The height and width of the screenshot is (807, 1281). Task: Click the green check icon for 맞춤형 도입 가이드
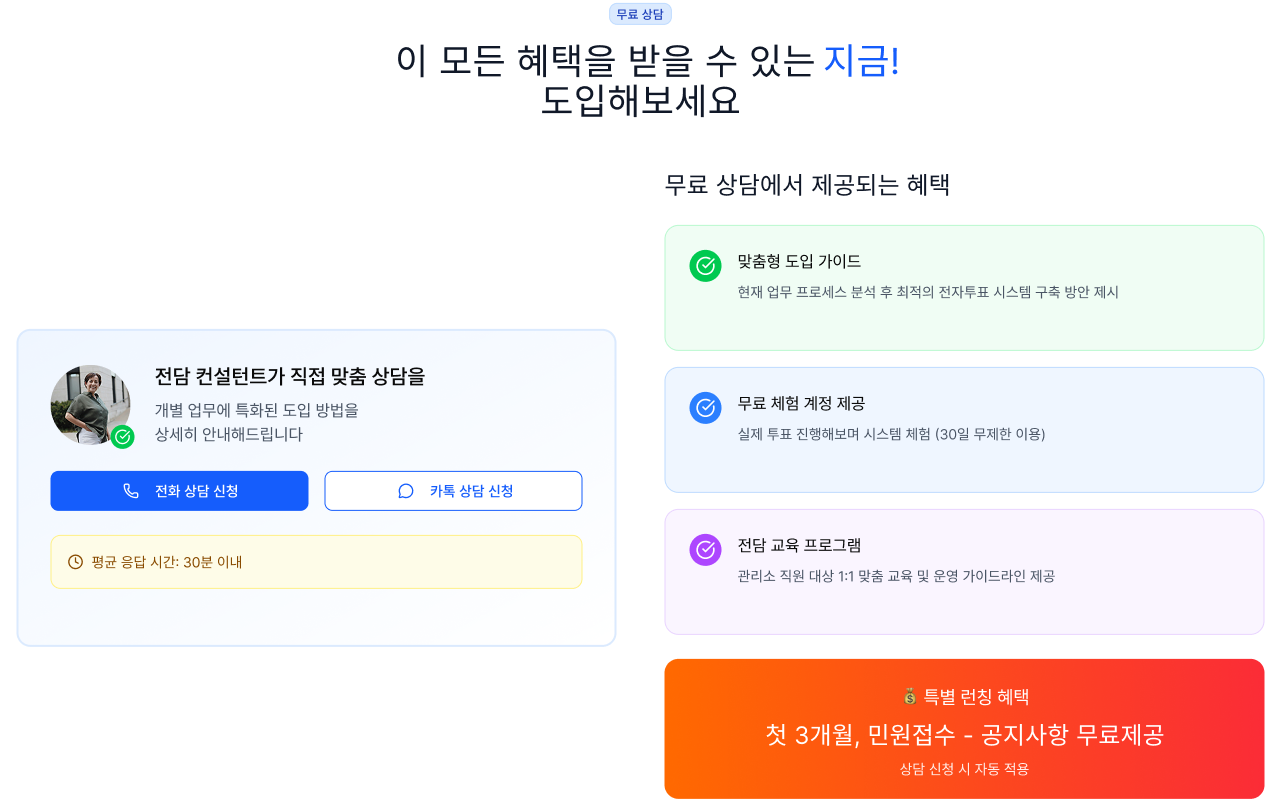(705, 266)
